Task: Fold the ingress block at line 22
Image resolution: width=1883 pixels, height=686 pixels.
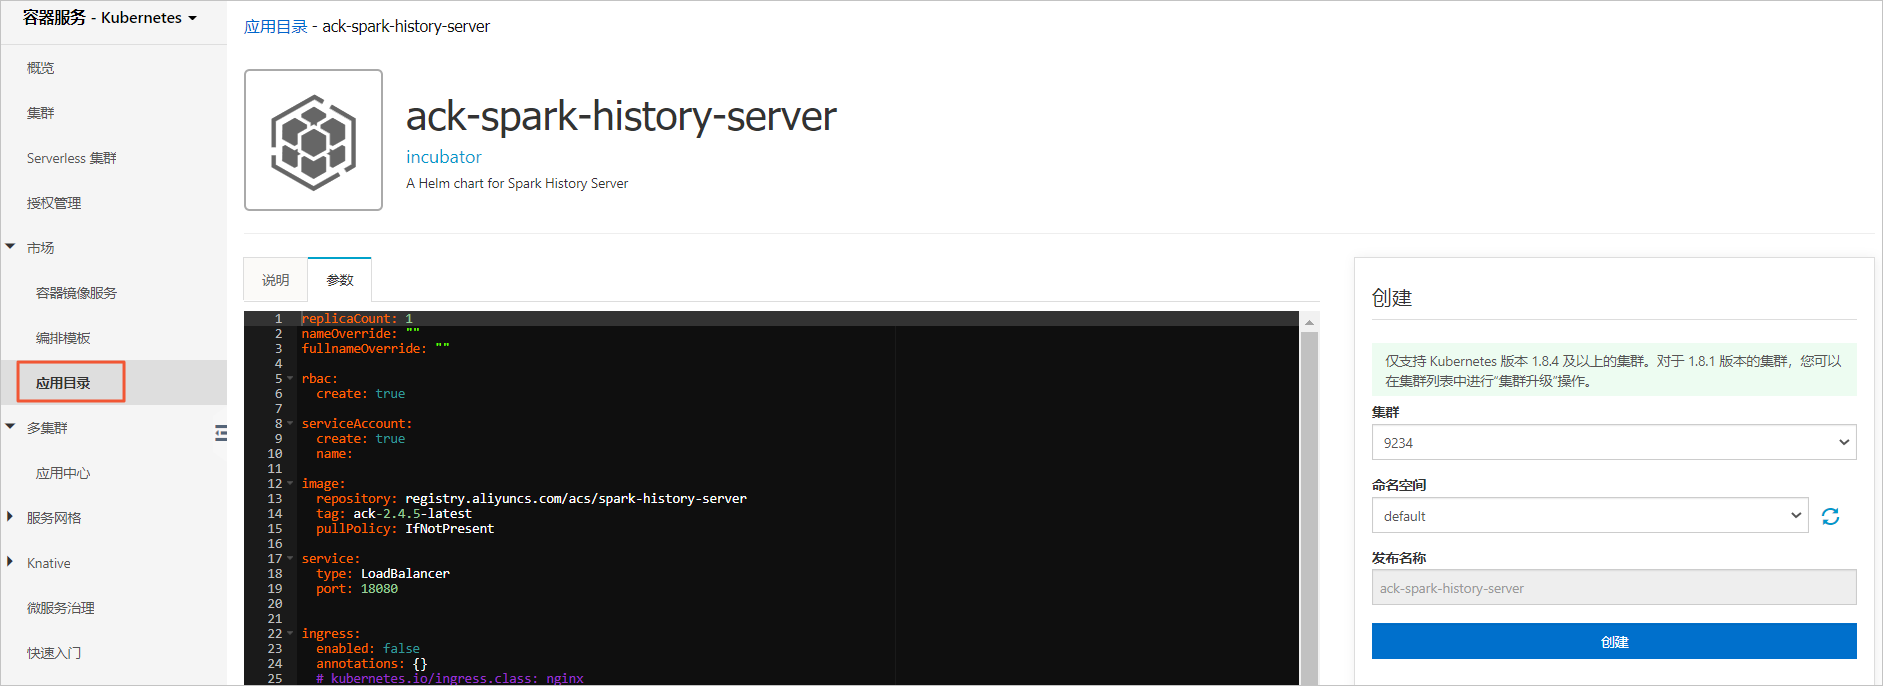Action: [290, 634]
